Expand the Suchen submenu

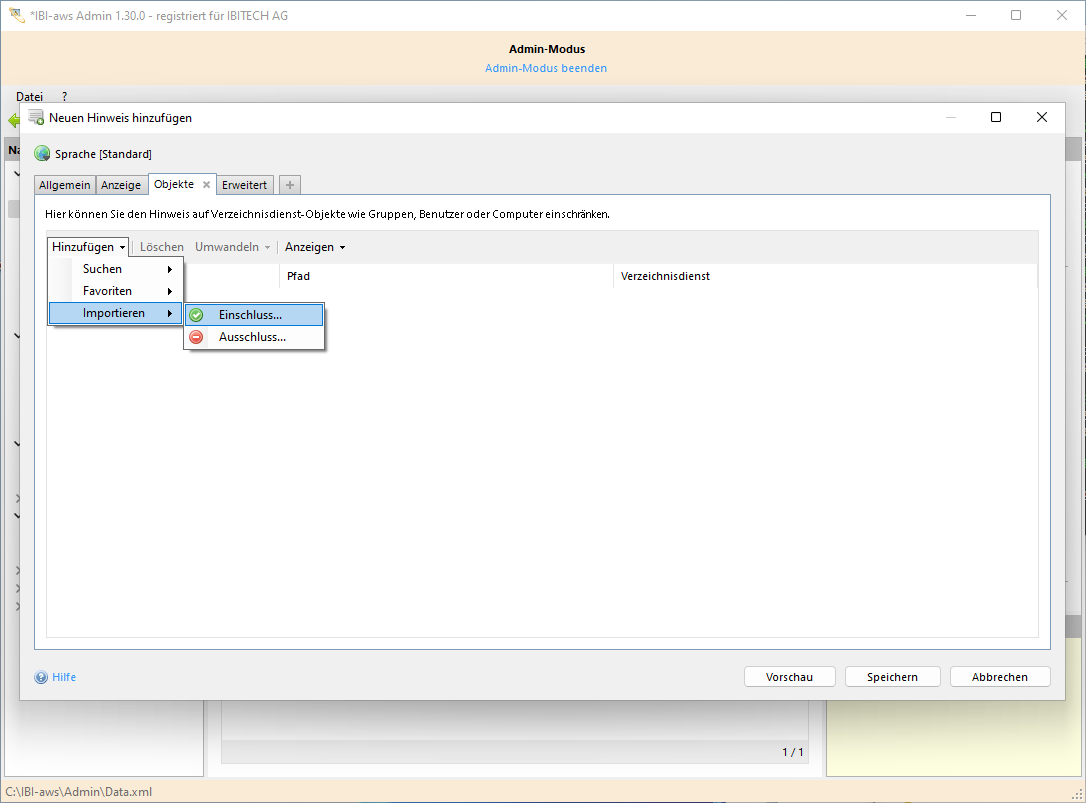pyautogui.click(x=116, y=269)
